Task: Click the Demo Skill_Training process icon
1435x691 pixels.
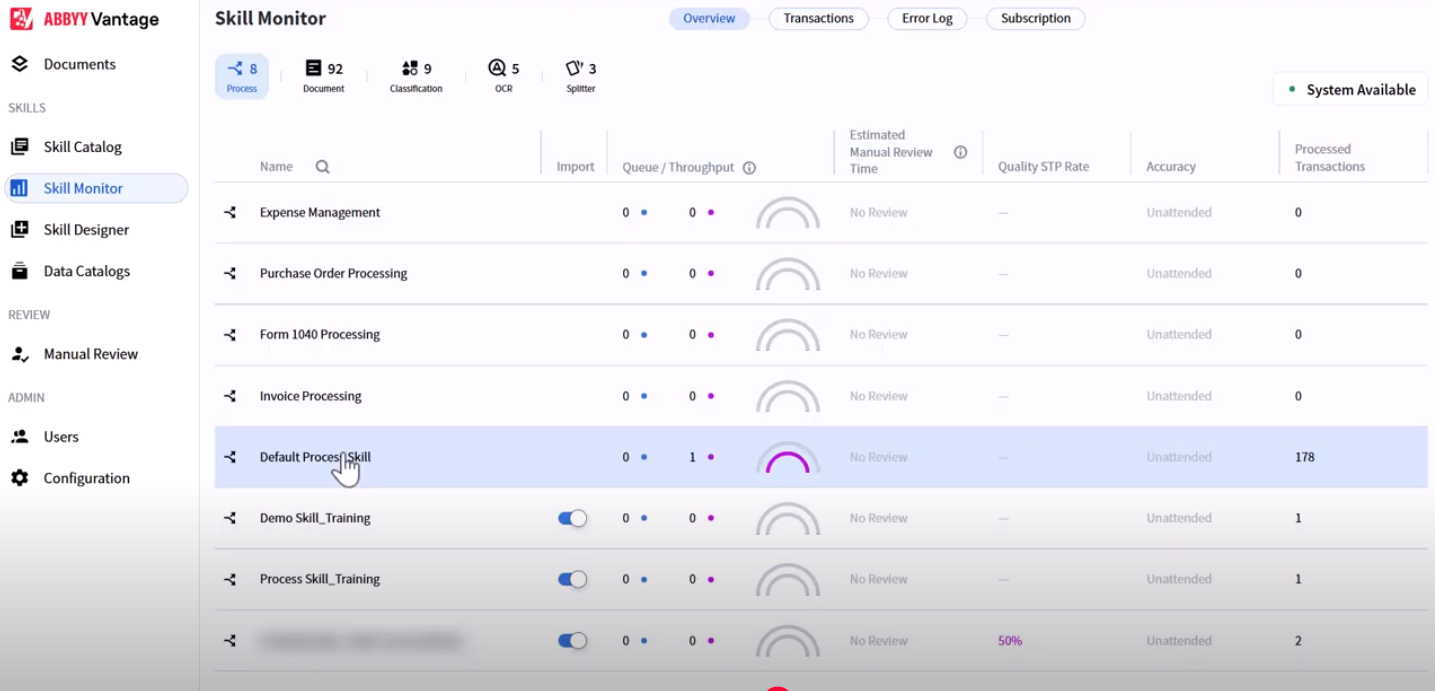Action: (x=230, y=518)
